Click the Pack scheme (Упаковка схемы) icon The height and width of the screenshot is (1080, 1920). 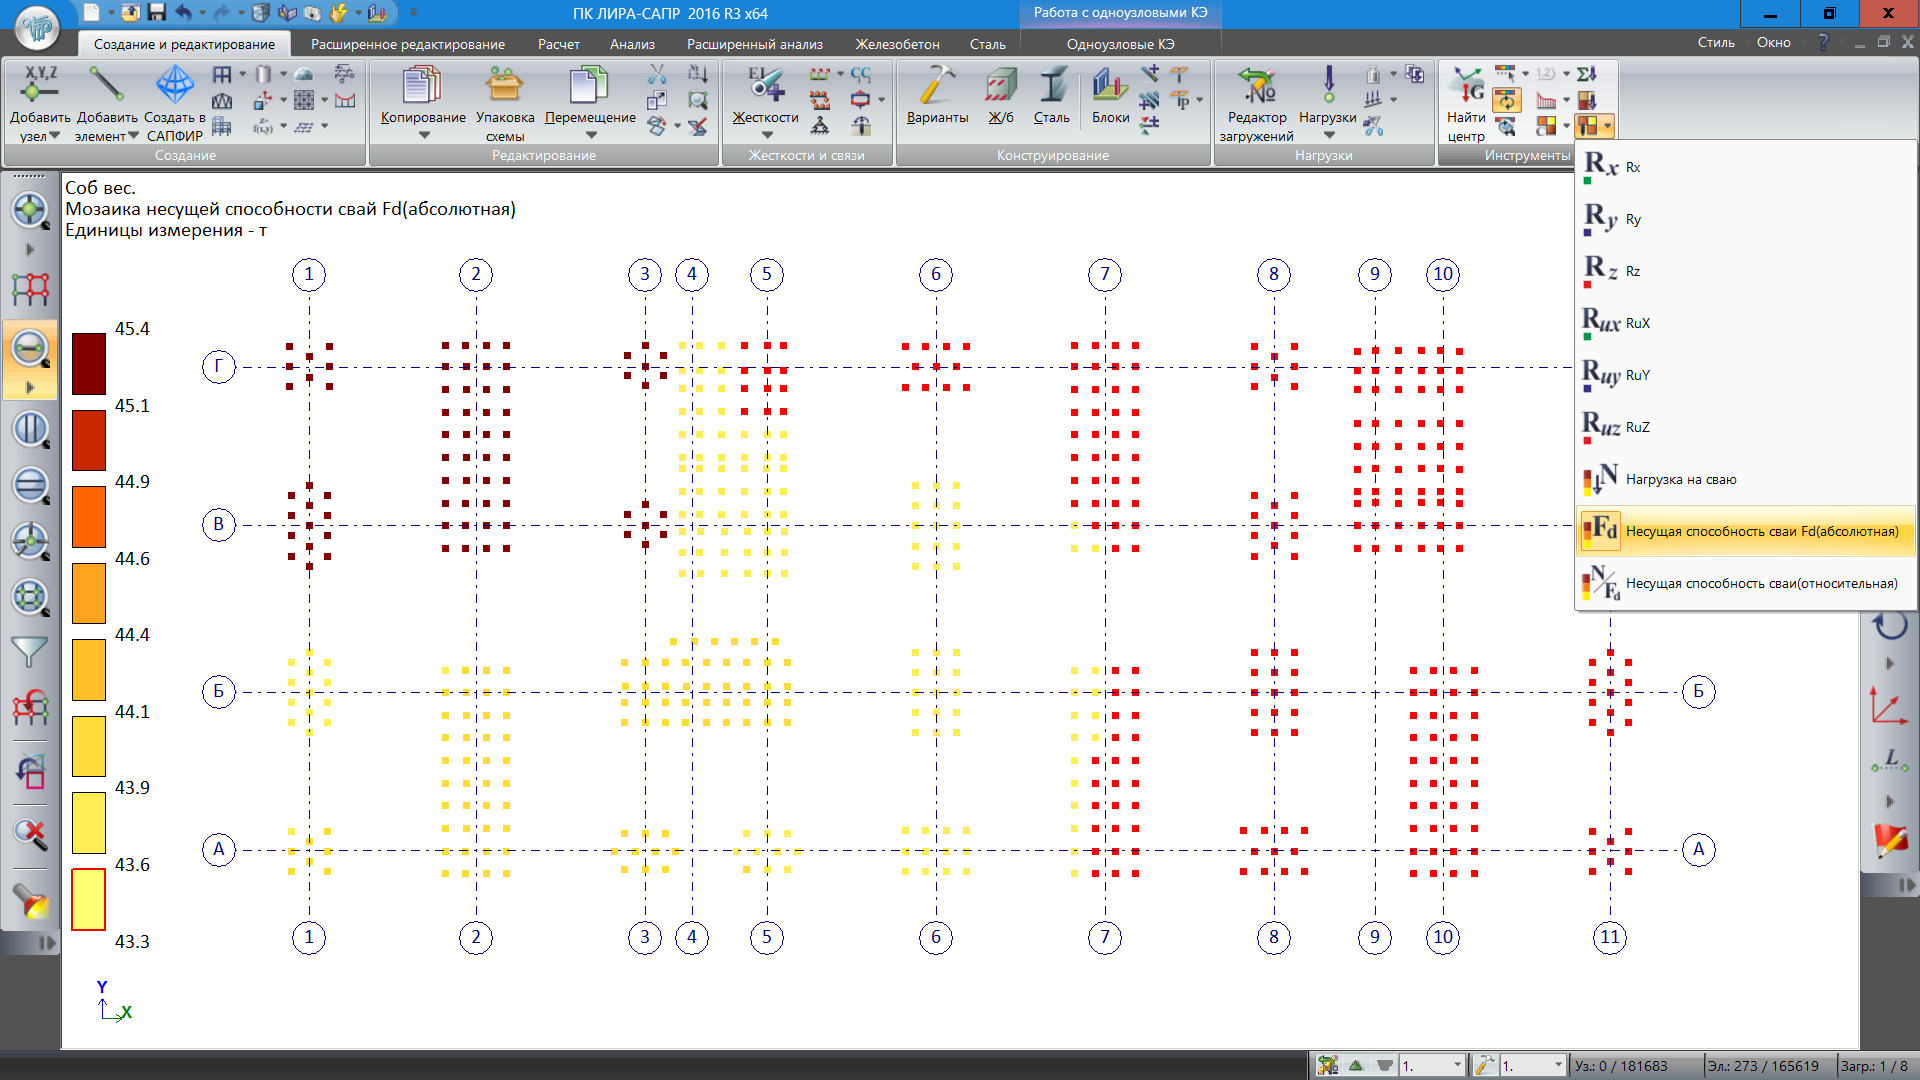[x=504, y=86]
